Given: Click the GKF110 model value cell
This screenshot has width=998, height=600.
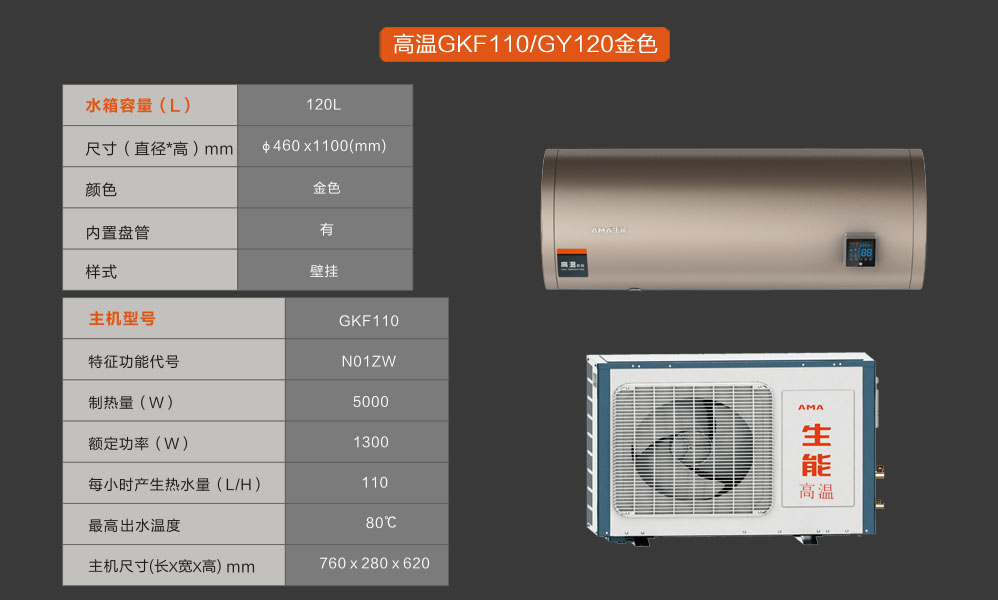Looking at the screenshot, I should coord(368,321).
